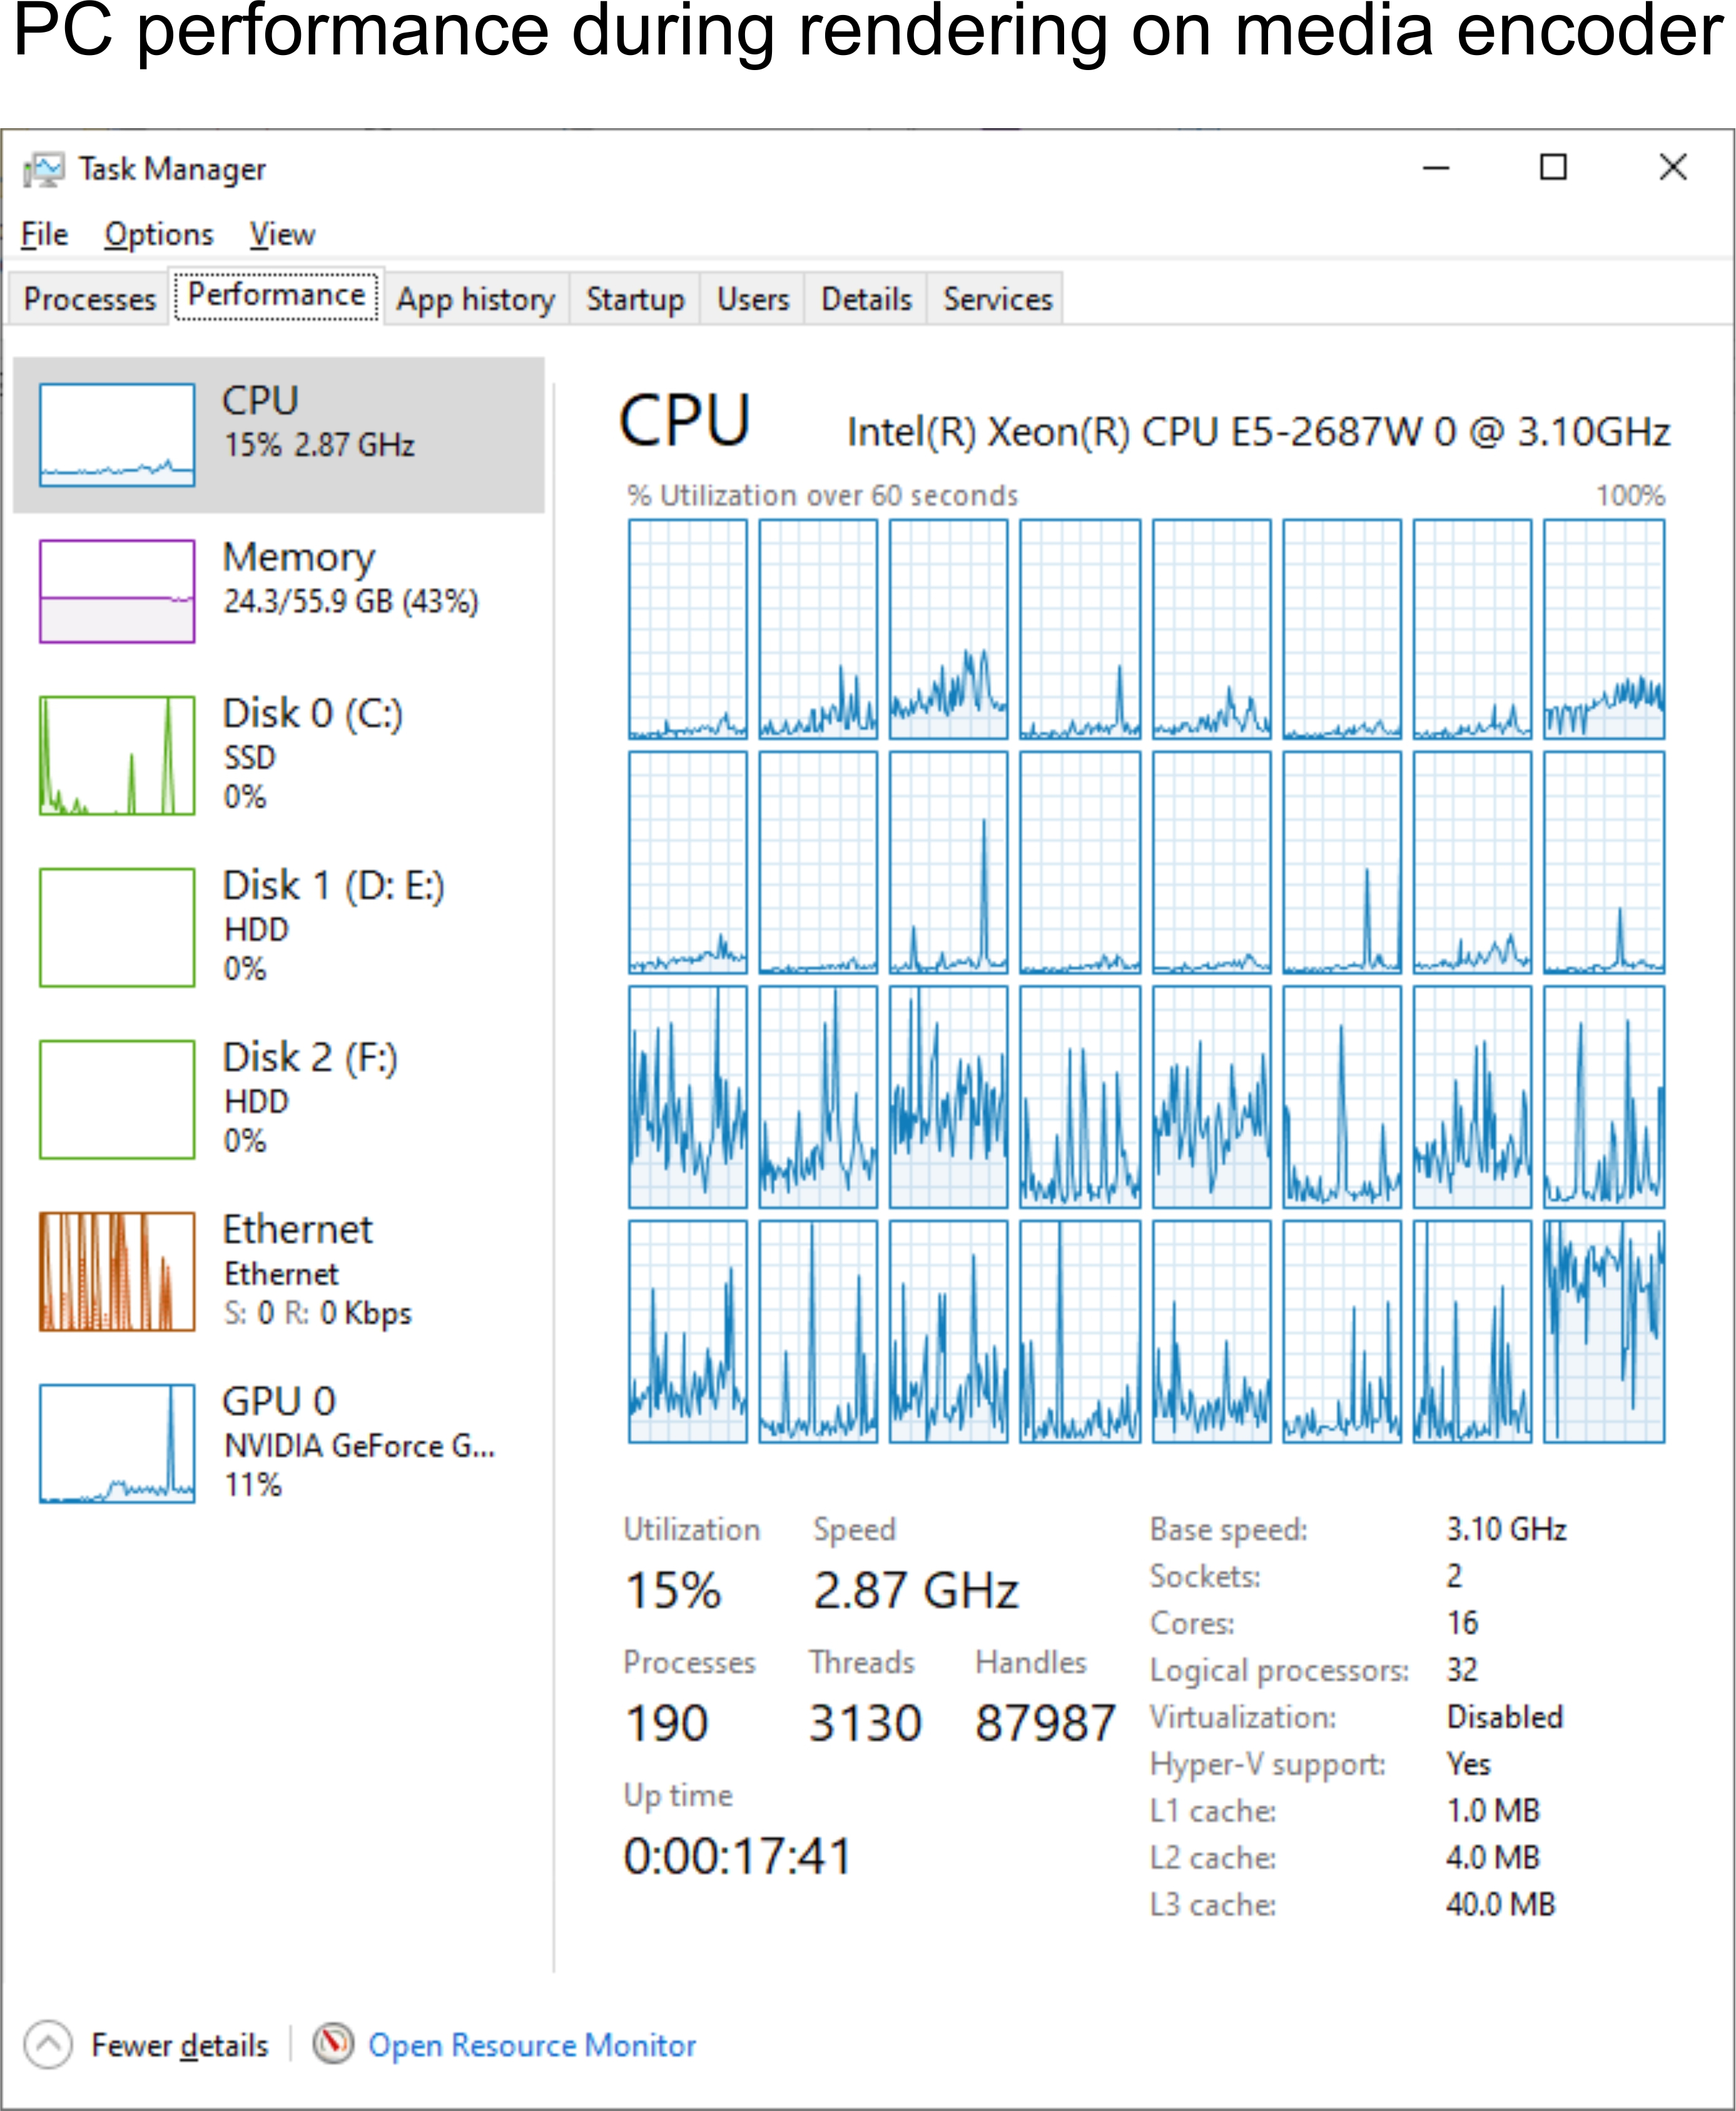
Task: Select the CPU mini graph thumbnail
Action: click(117, 434)
